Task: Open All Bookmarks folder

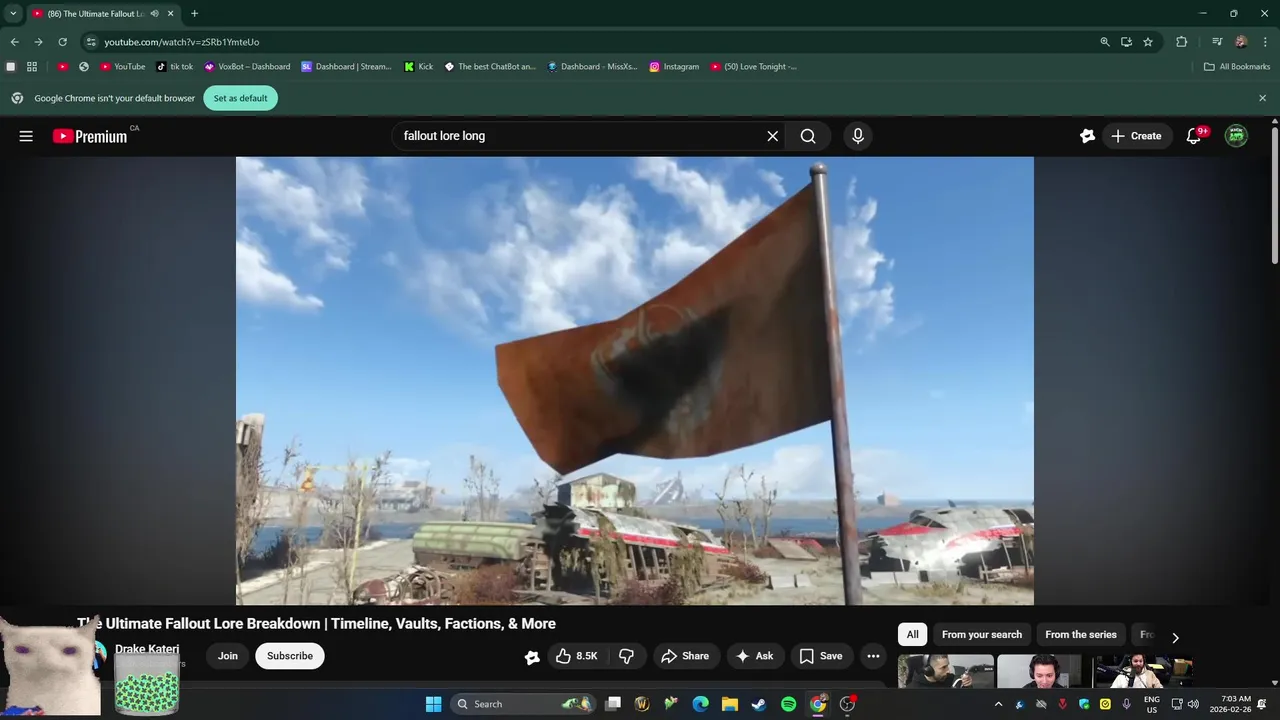Action: pyautogui.click(x=1237, y=67)
